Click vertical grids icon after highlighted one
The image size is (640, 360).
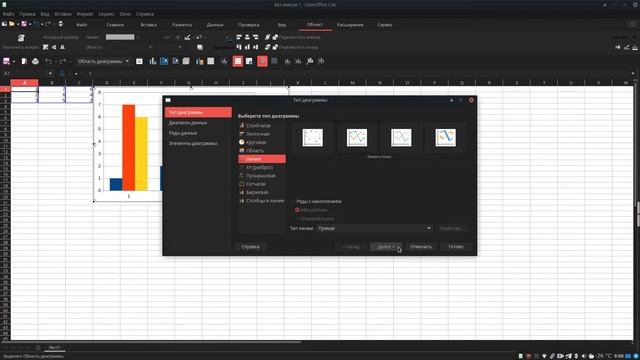(x=274, y=61)
